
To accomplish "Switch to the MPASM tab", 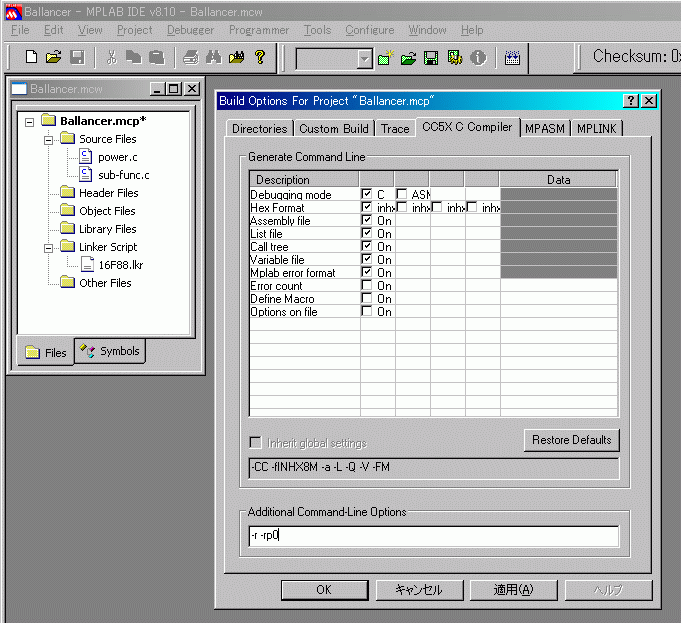I will click(545, 129).
